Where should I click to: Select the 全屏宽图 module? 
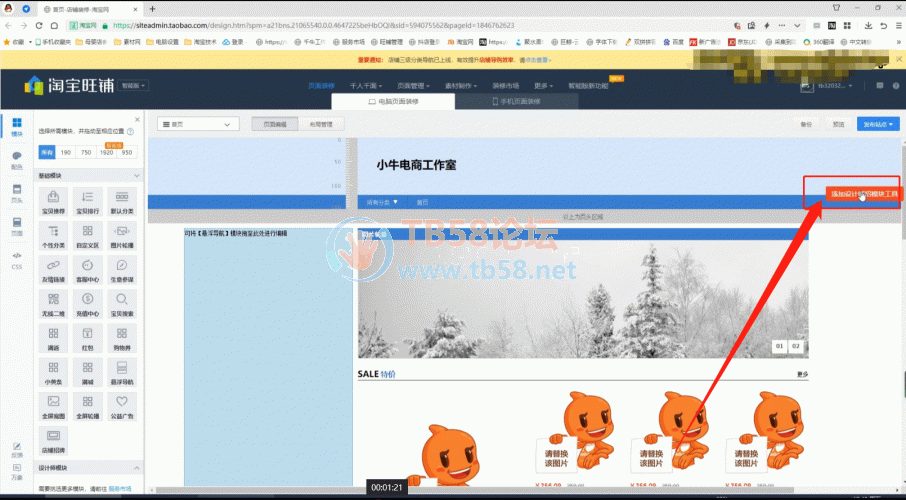point(53,406)
